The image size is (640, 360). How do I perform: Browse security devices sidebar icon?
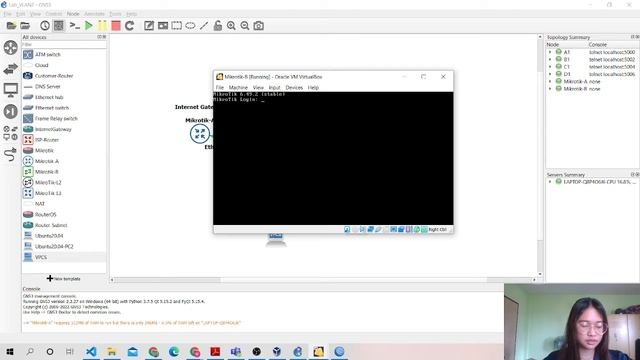pos(11,111)
